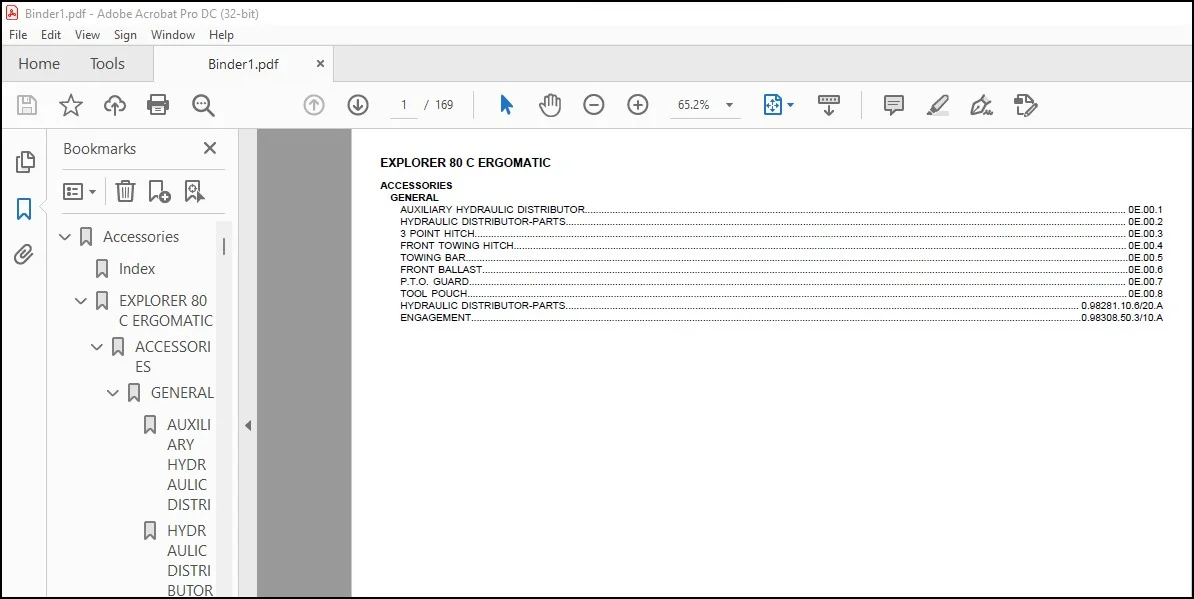Go to previous page arrow
This screenshot has width=1194, height=599.
(314, 105)
